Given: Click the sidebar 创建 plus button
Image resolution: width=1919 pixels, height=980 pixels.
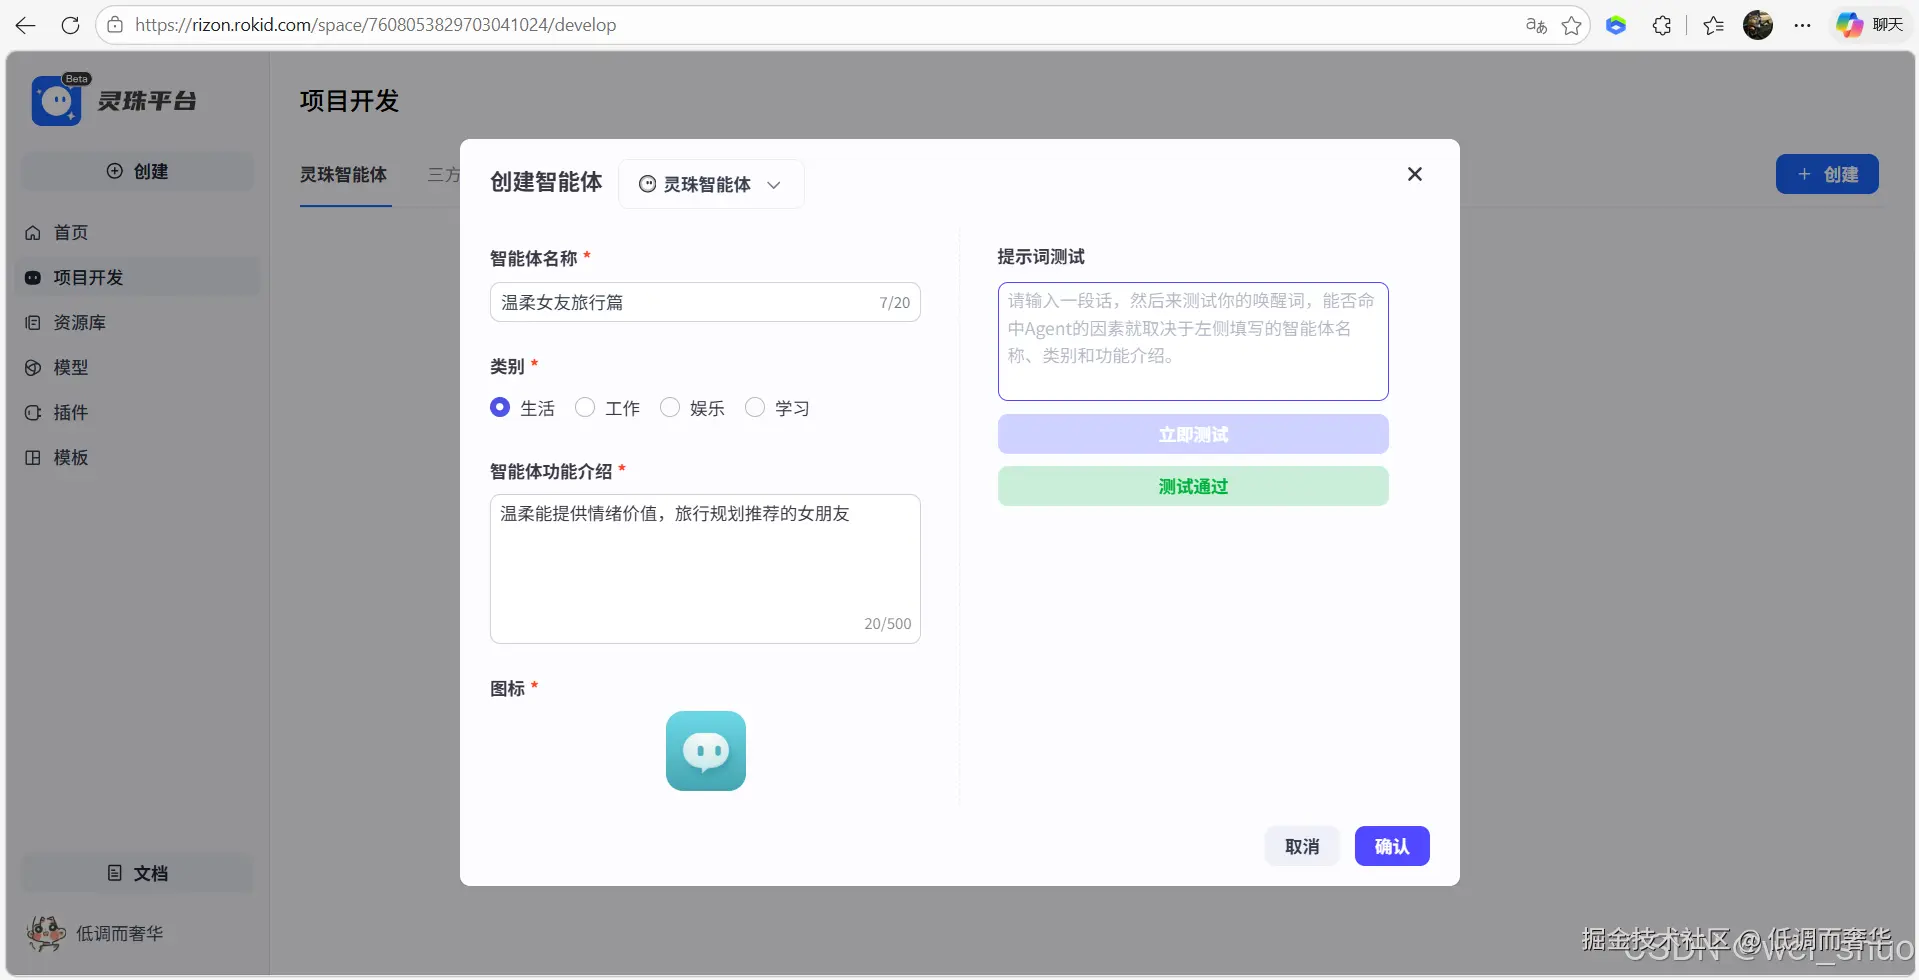Looking at the screenshot, I should tap(138, 171).
